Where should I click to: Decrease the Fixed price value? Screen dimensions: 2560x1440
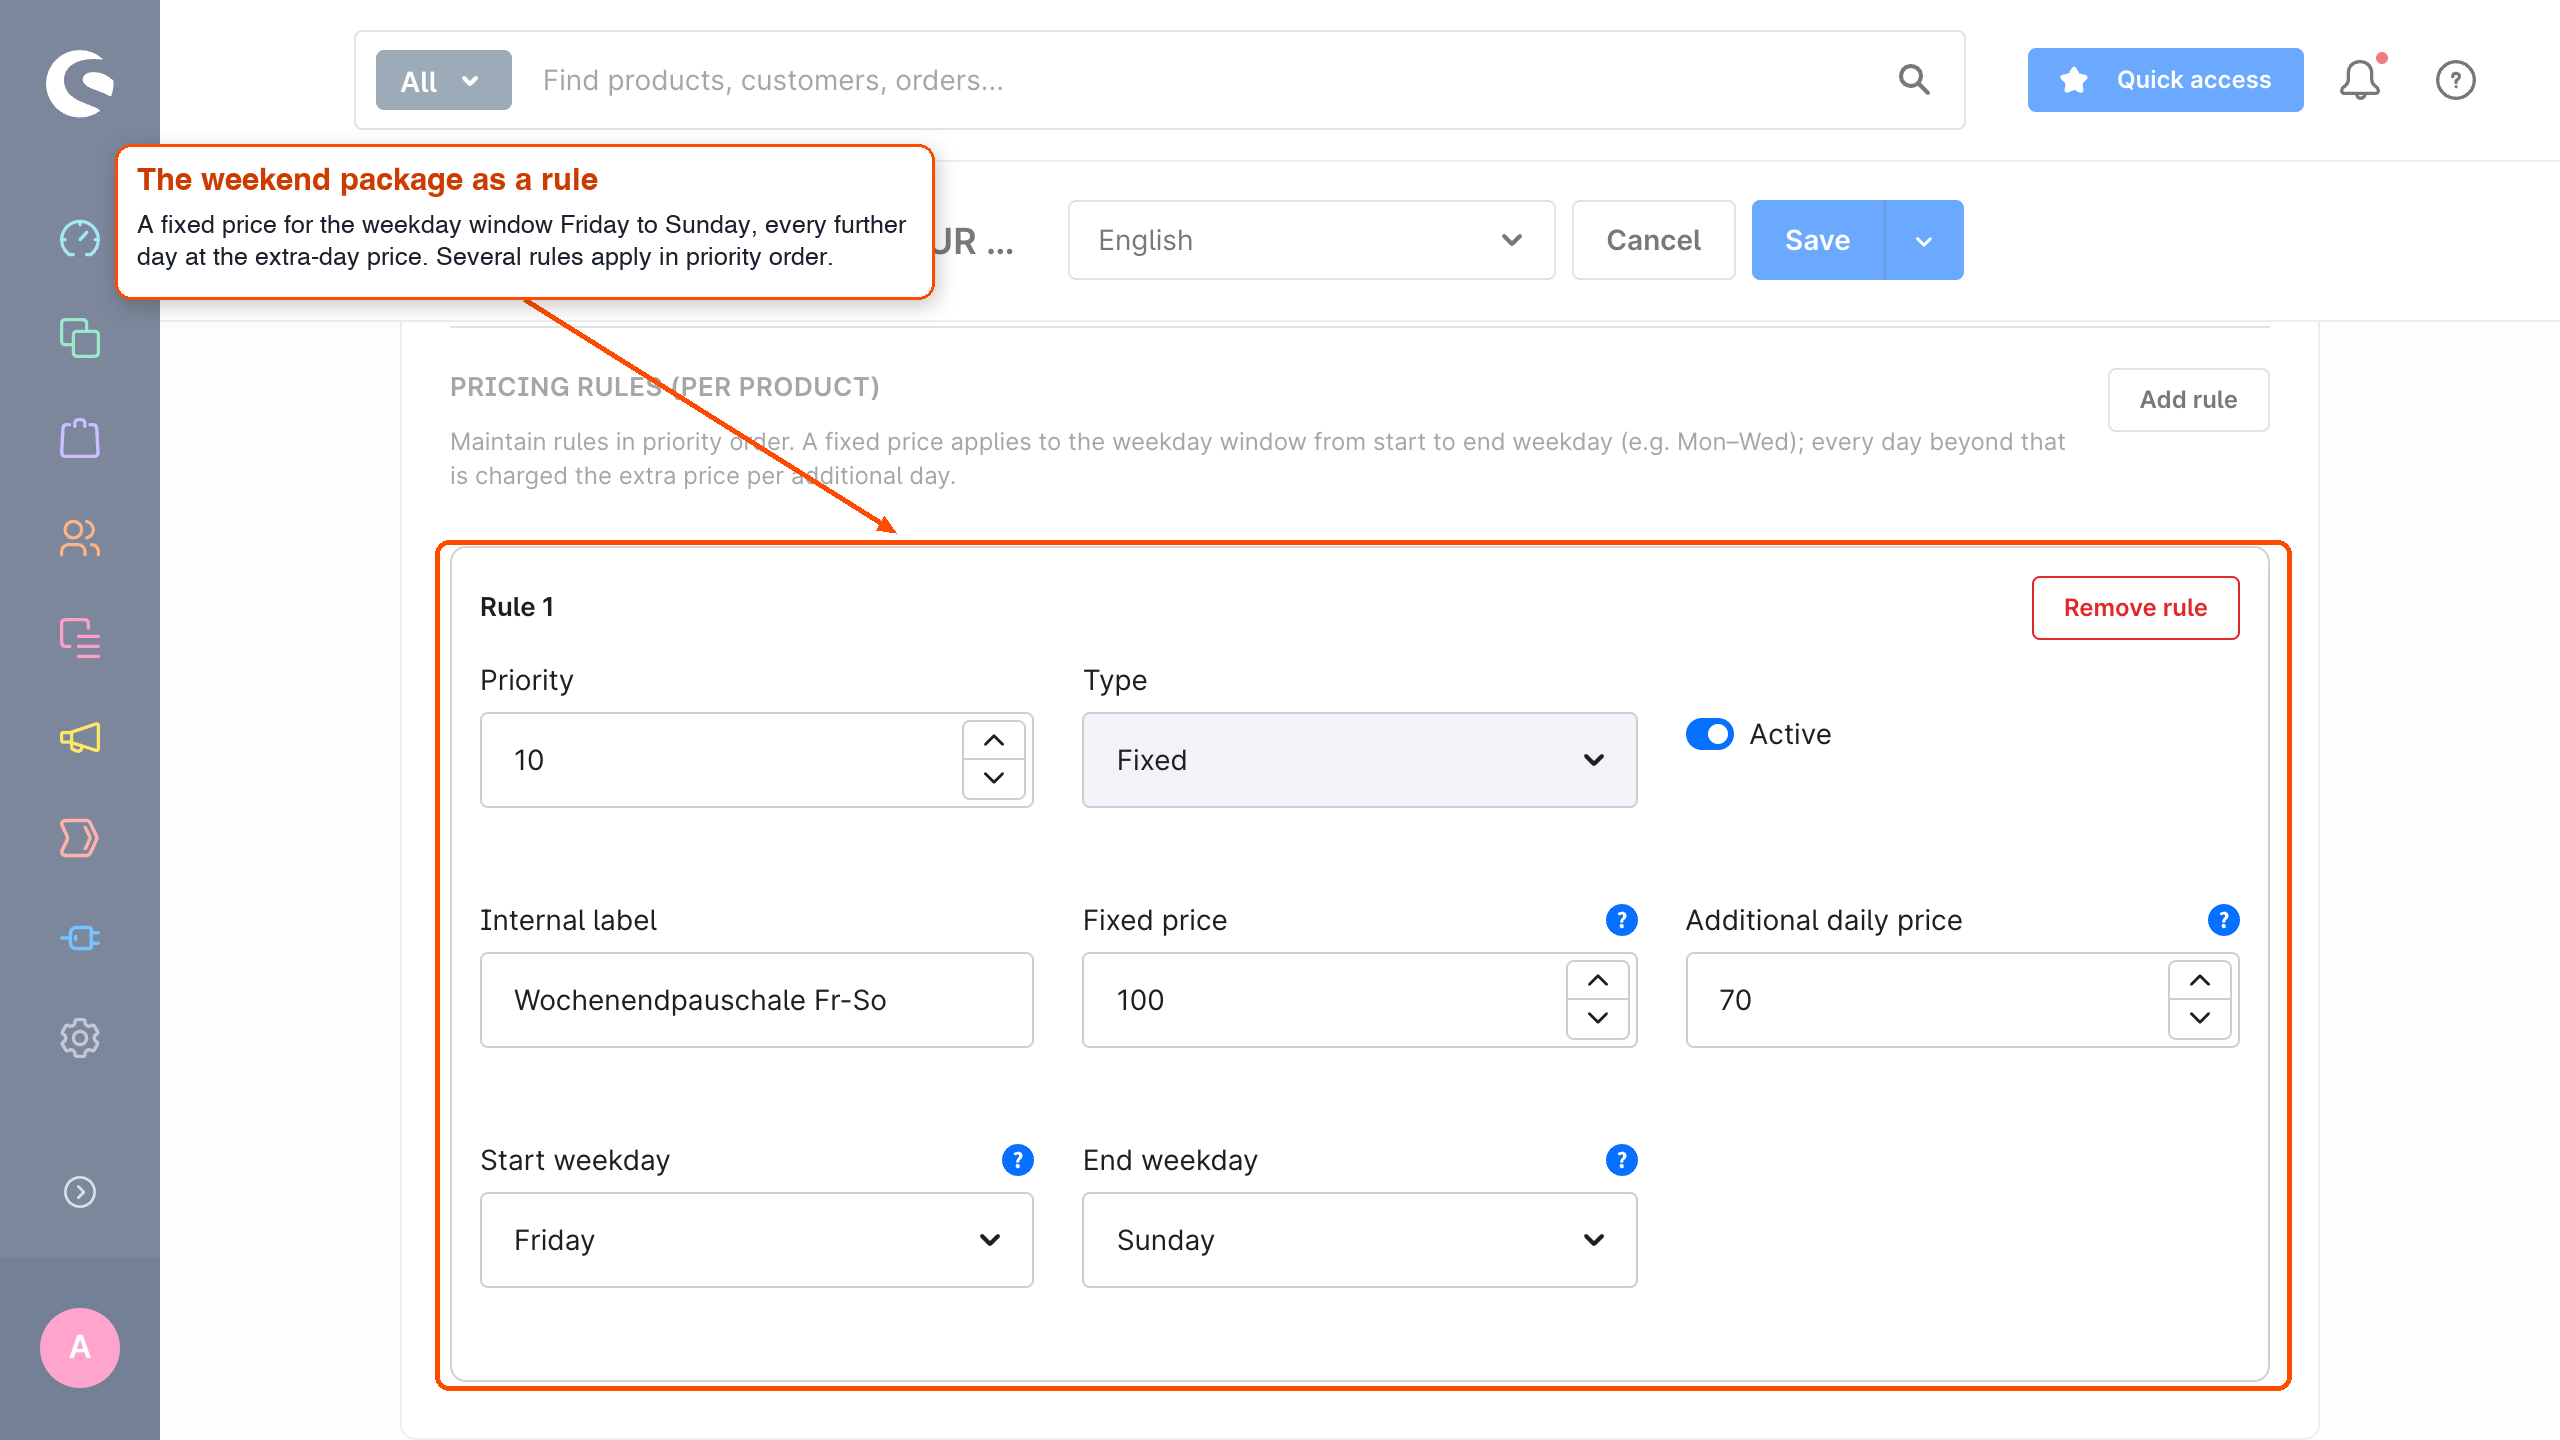coord(1597,1018)
